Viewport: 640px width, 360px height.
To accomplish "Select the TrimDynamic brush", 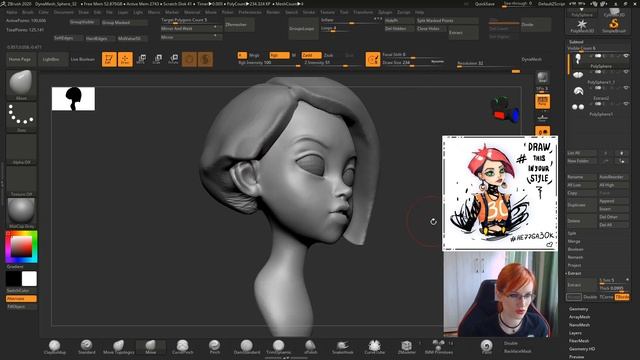I will pyautogui.click(x=279, y=347).
